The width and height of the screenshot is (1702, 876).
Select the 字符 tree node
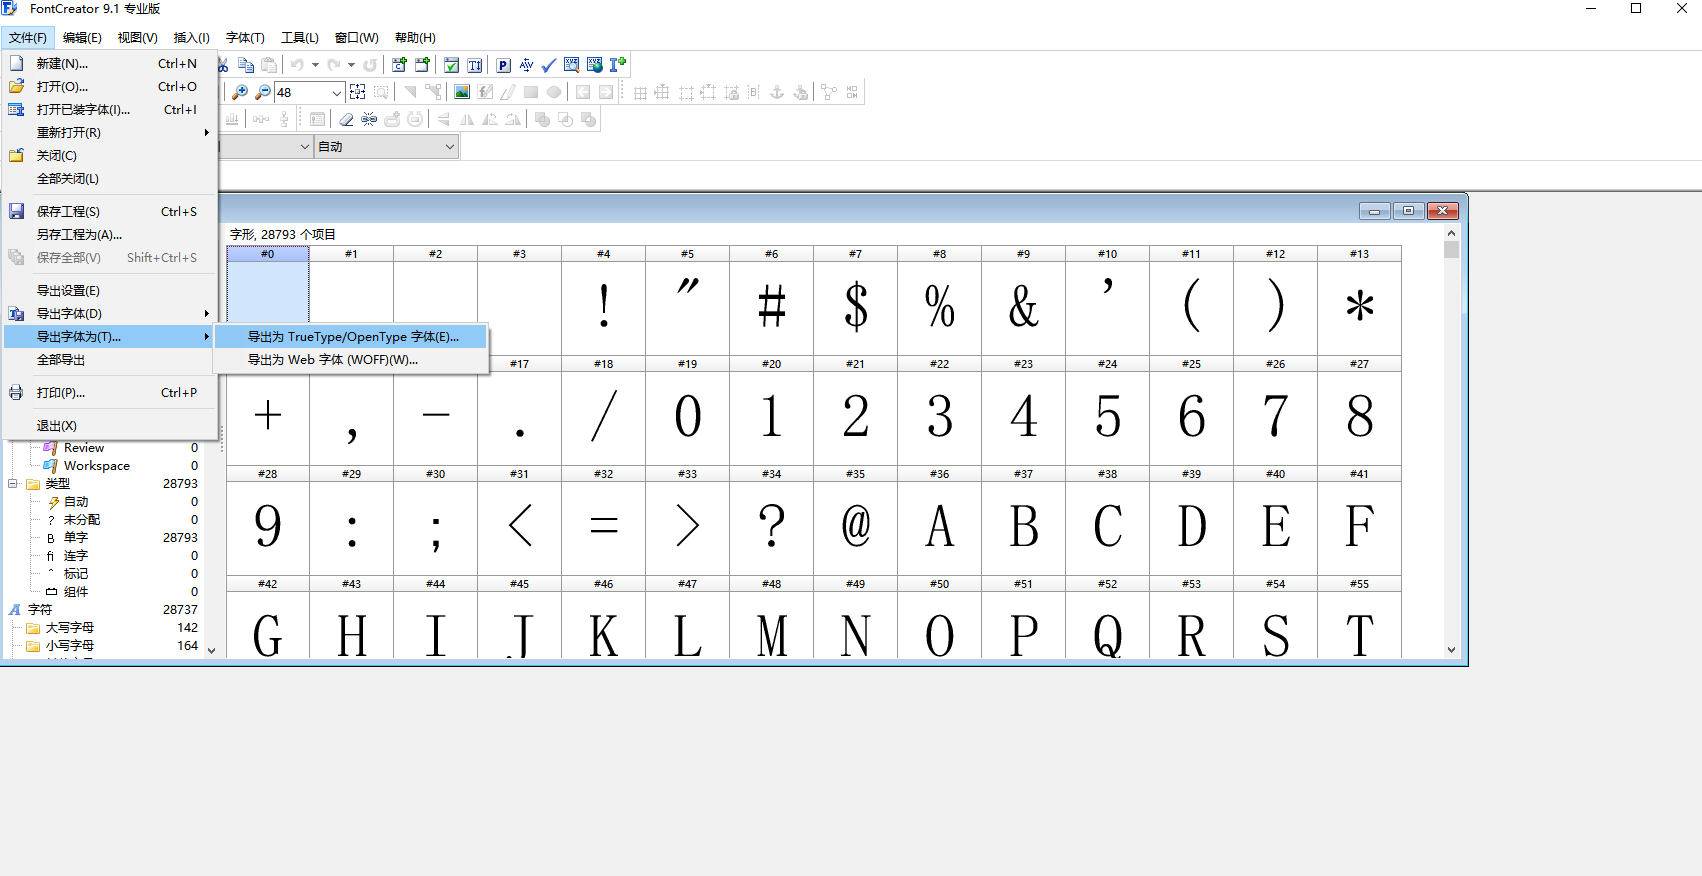coord(40,610)
